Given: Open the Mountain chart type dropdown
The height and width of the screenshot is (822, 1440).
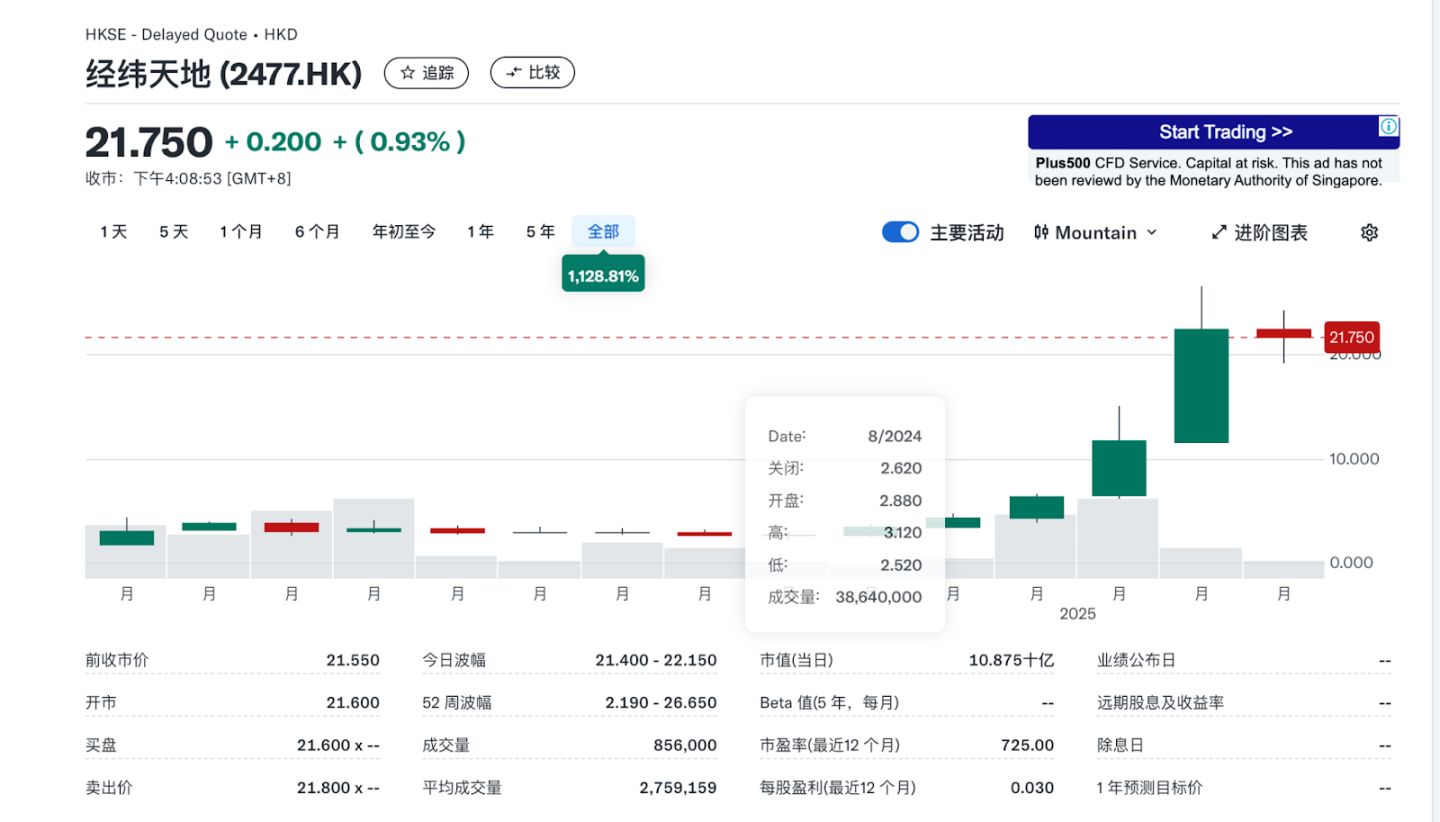Looking at the screenshot, I should tap(1096, 232).
